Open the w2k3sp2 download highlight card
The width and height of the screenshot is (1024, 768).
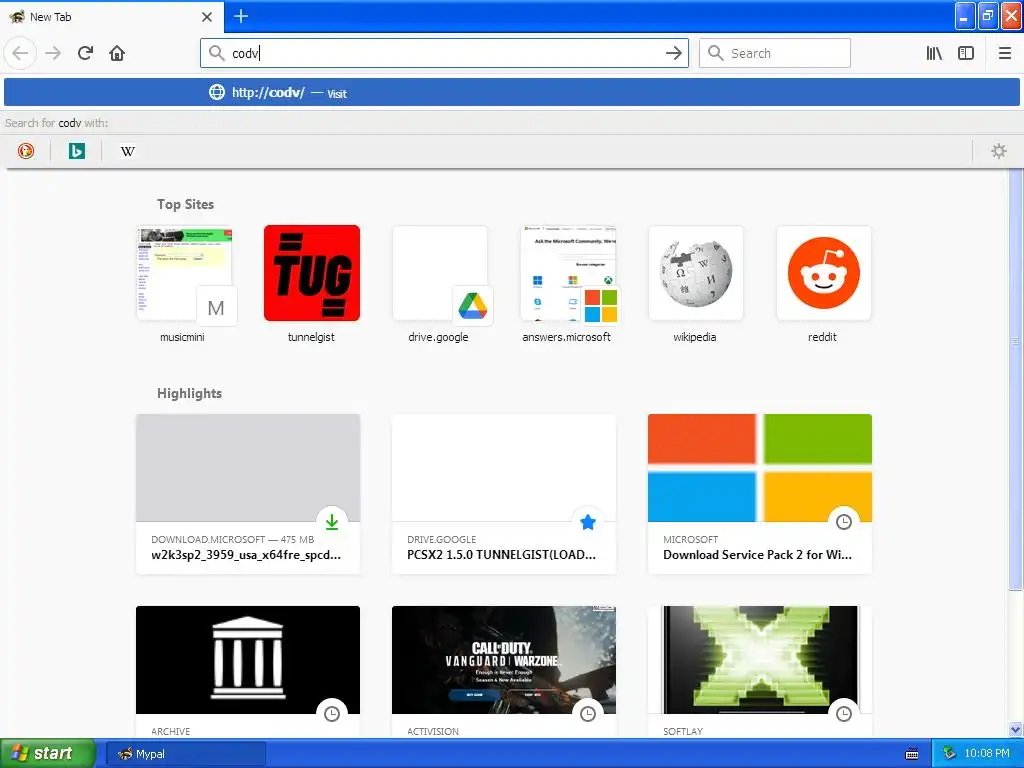click(248, 494)
